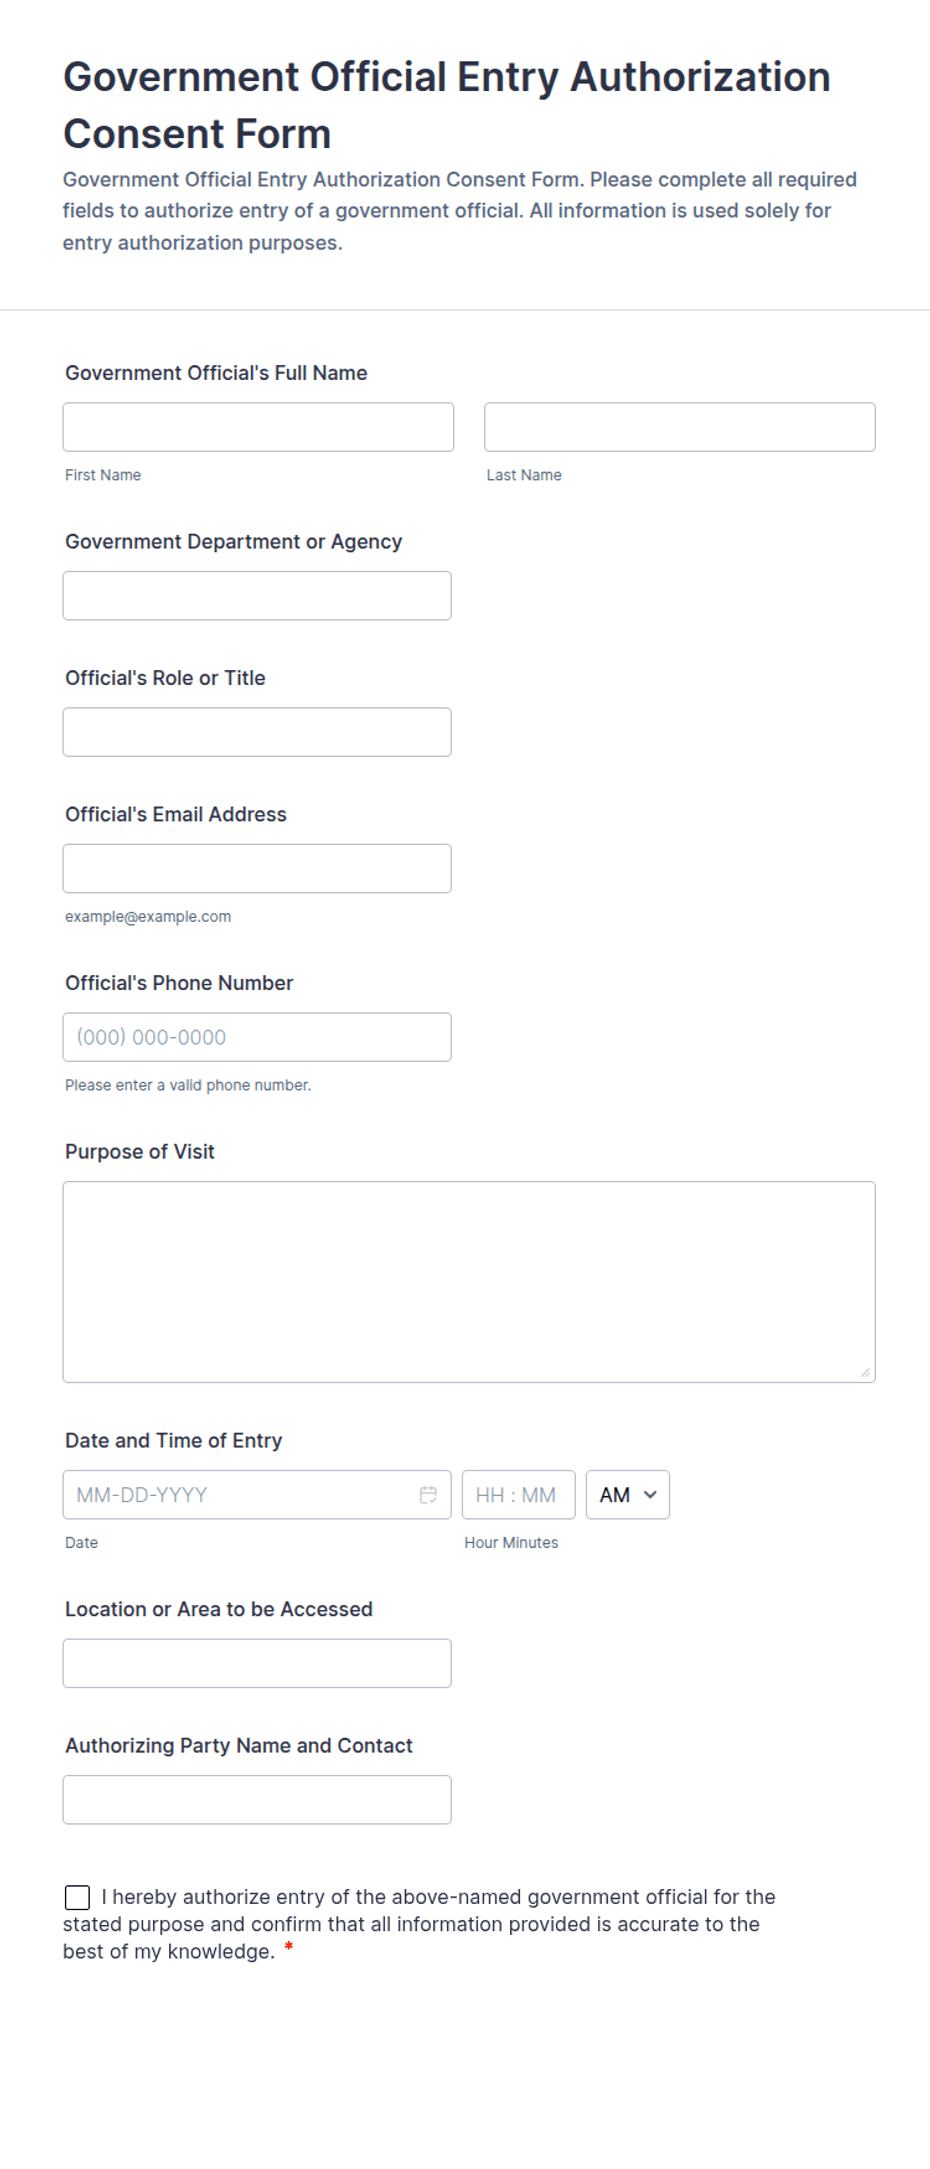Focus the Official's Phone Number field

pyautogui.click(x=257, y=1037)
